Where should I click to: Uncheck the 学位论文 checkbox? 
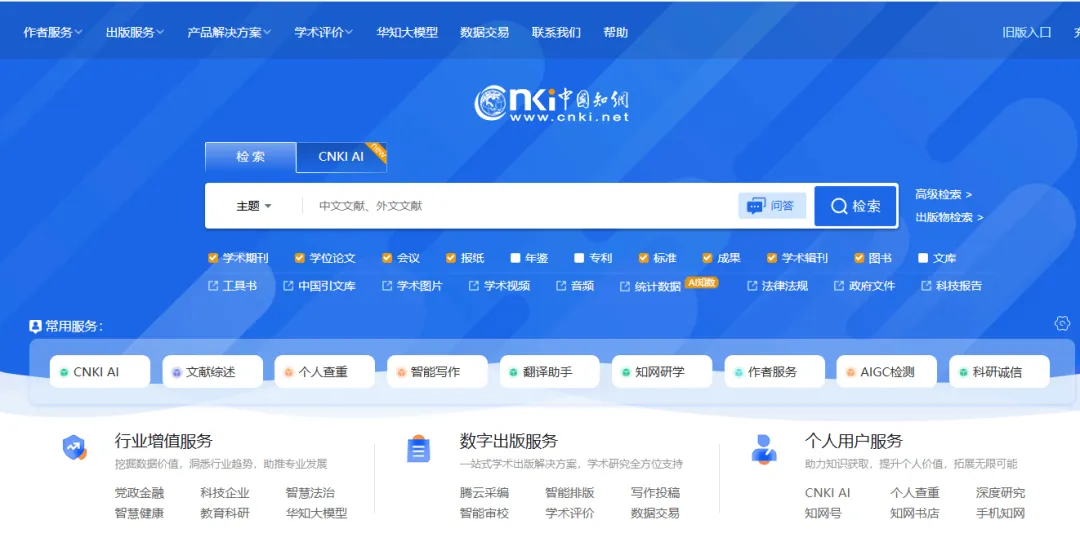click(x=300, y=258)
